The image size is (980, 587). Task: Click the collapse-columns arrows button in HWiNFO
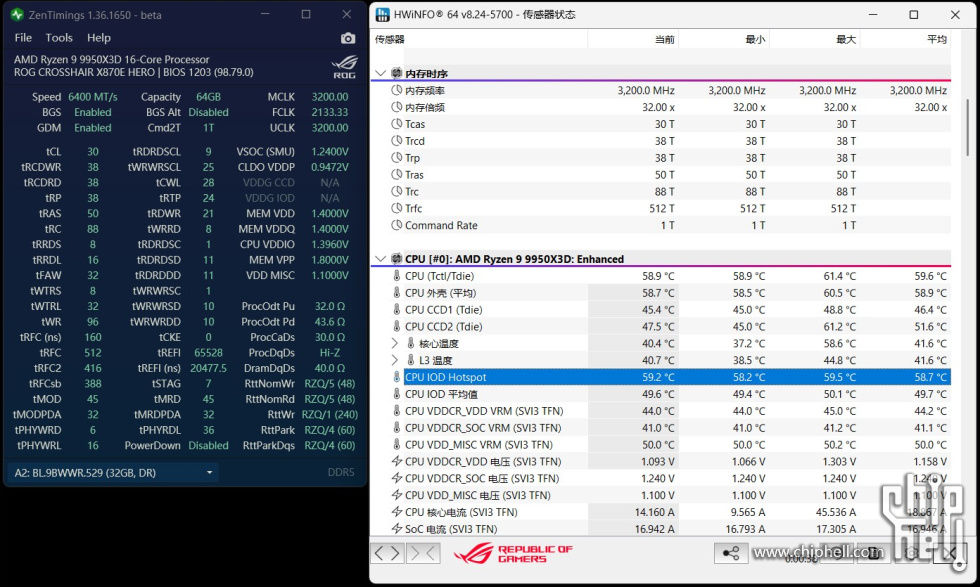point(423,553)
